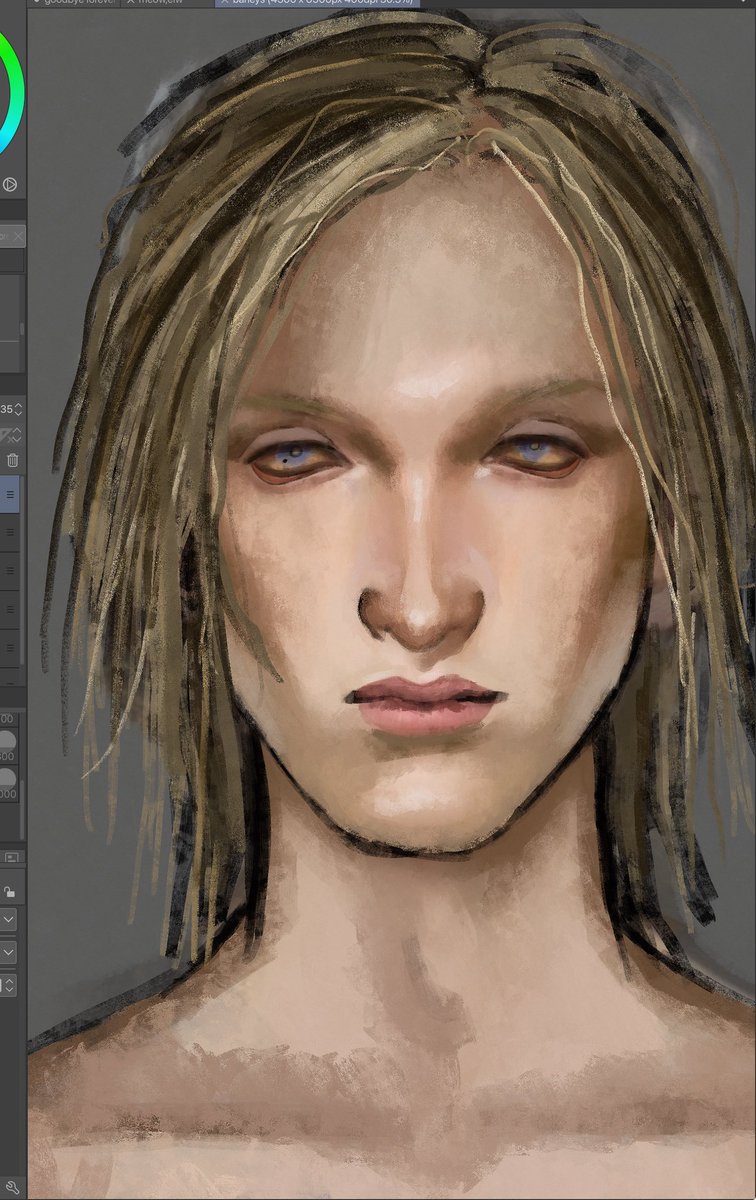Click the stepper arrows above the trash icon
The height and width of the screenshot is (1200, 756).
pos(18,435)
